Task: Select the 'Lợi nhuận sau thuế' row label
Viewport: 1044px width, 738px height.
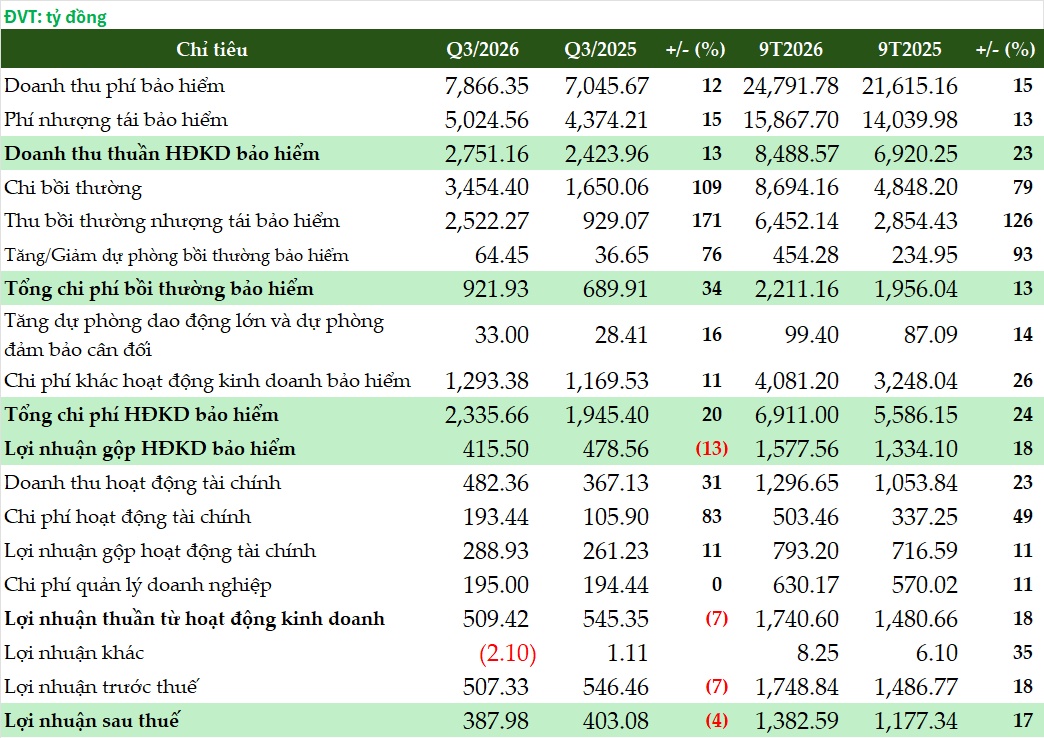Action: pyautogui.click(x=92, y=721)
